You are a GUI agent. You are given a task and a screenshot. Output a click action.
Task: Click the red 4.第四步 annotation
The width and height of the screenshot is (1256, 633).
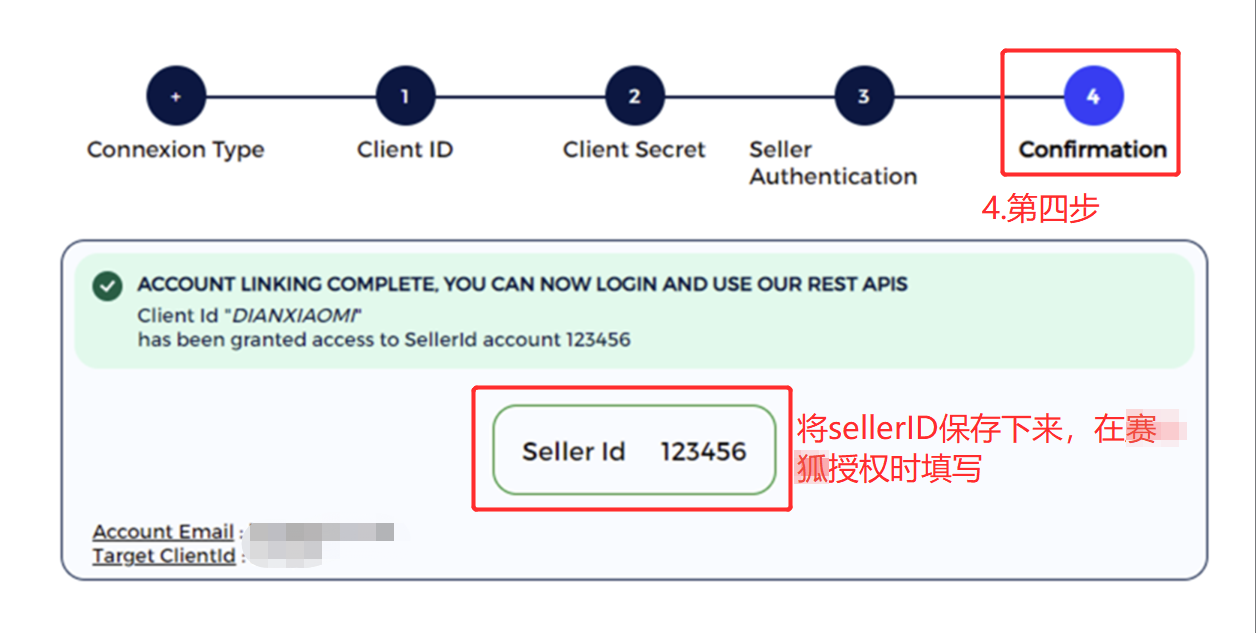coord(1039,209)
